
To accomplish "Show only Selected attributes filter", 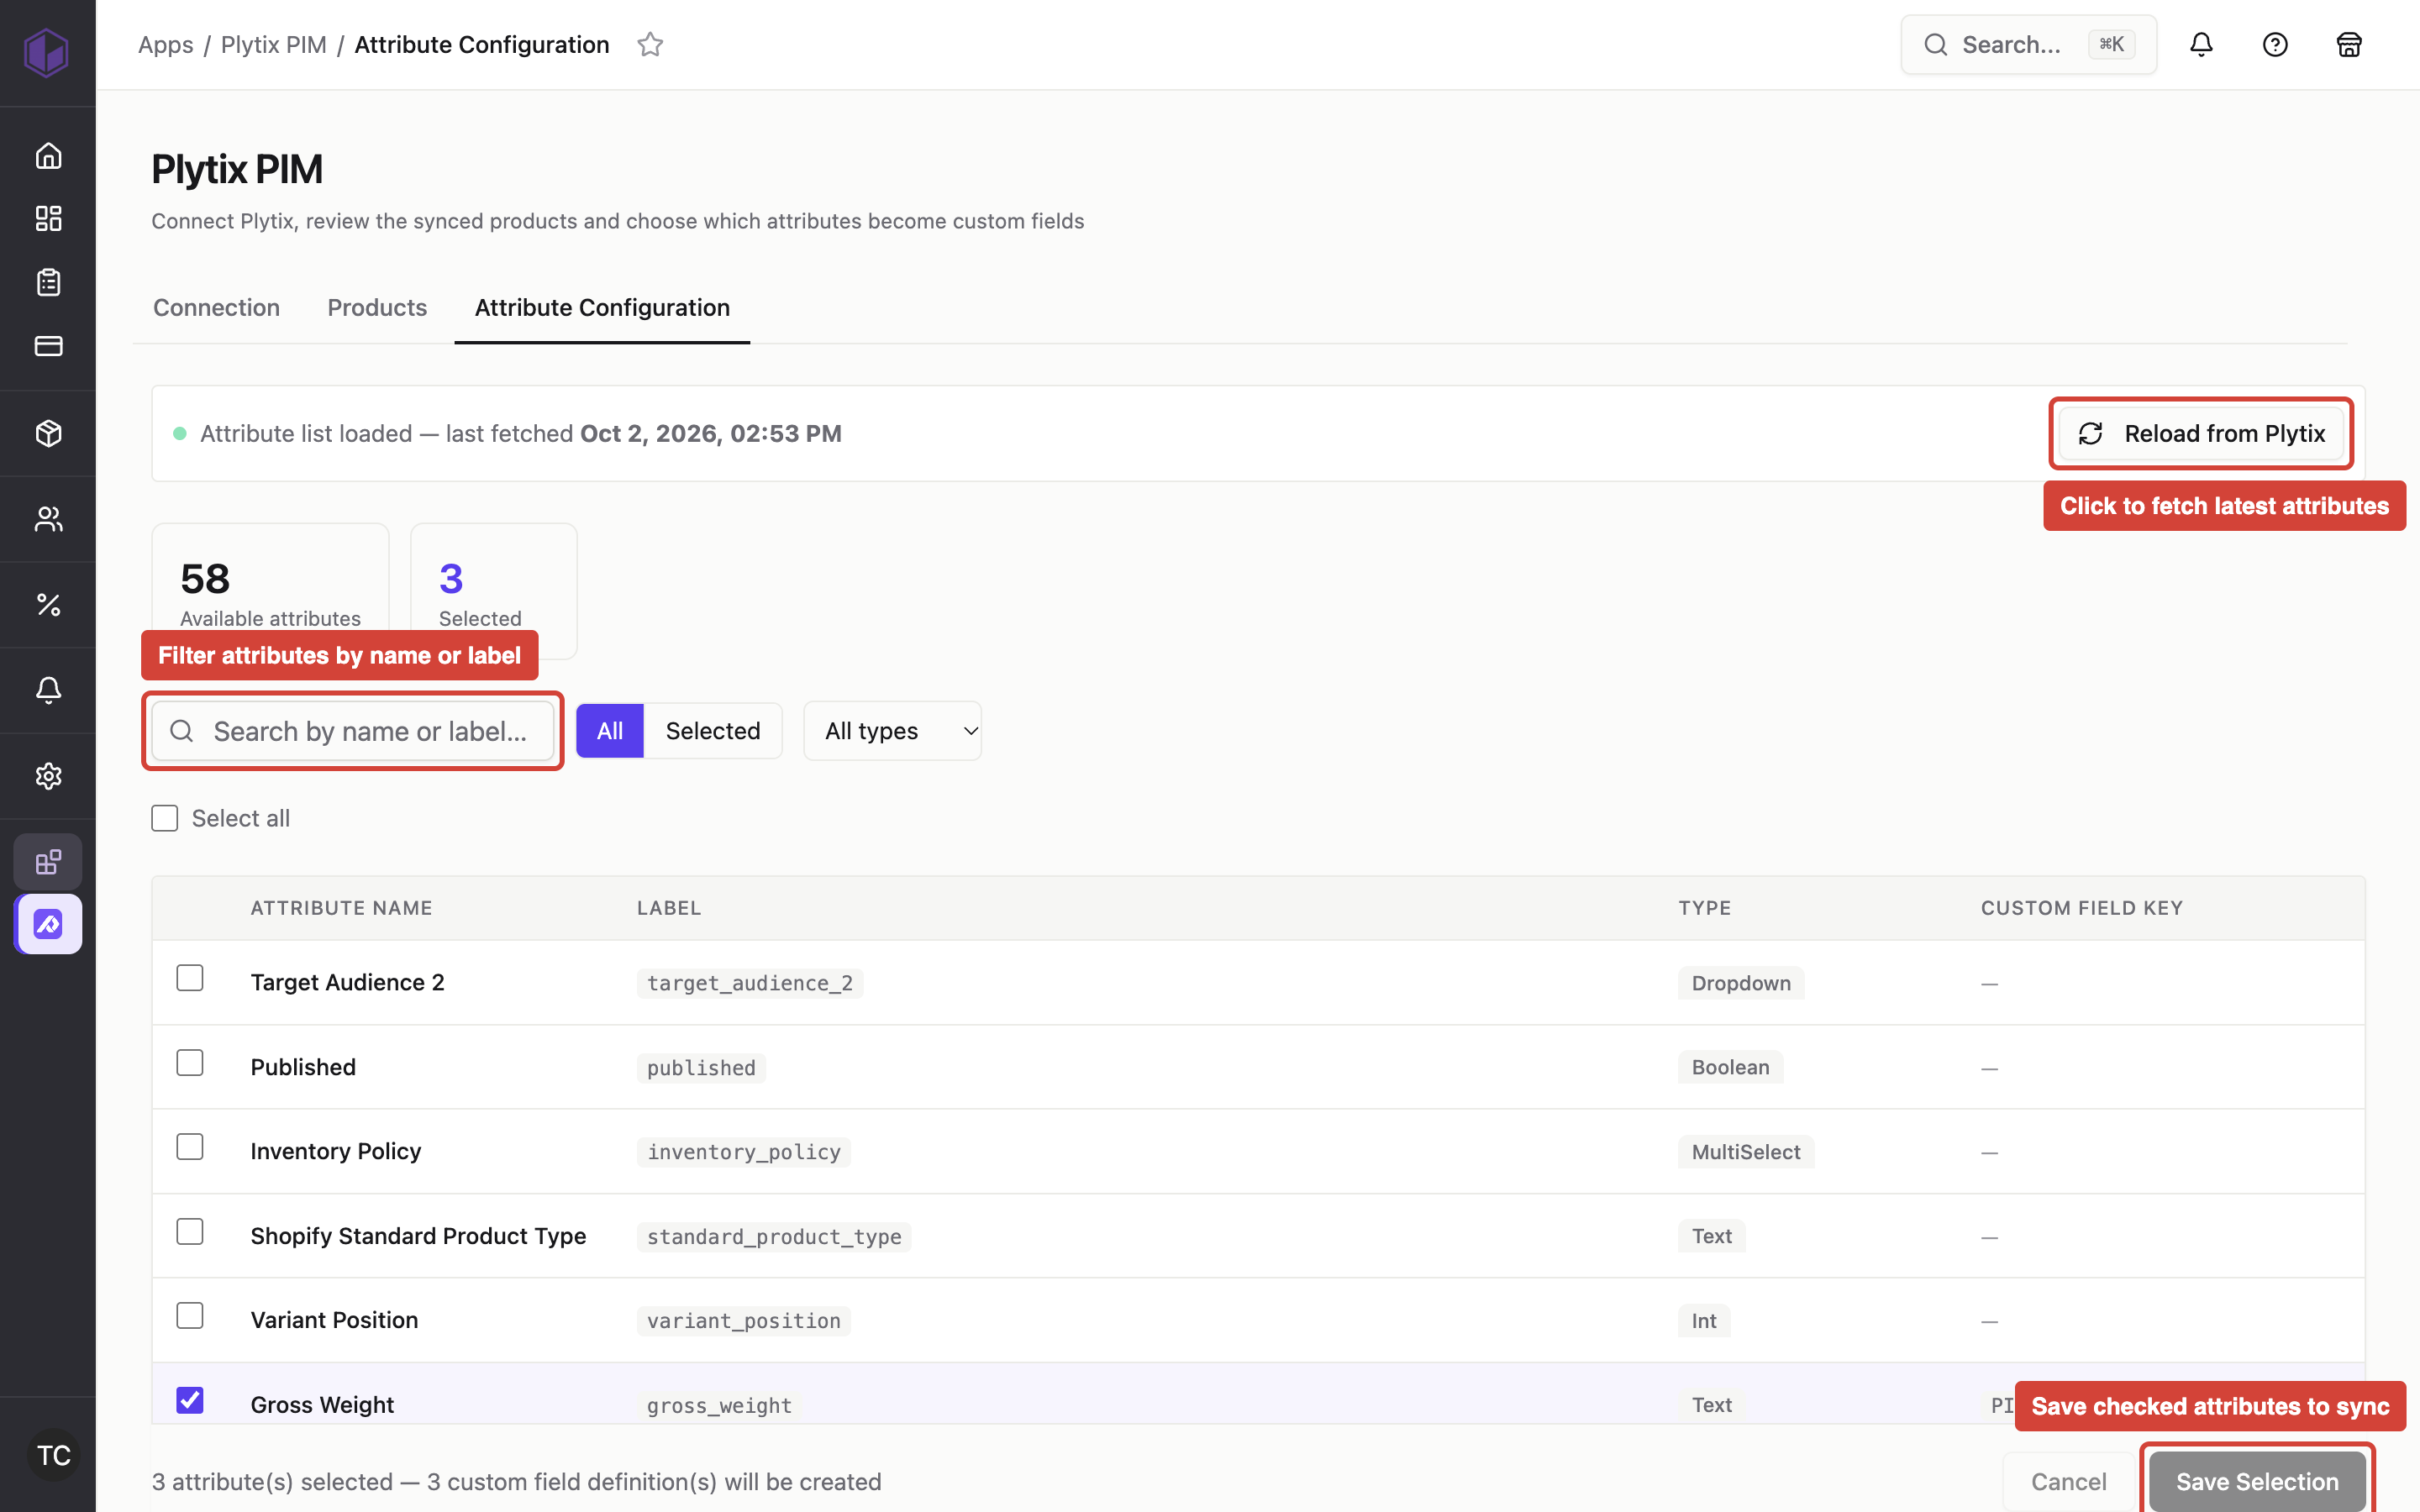I will (x=713, y=731).
